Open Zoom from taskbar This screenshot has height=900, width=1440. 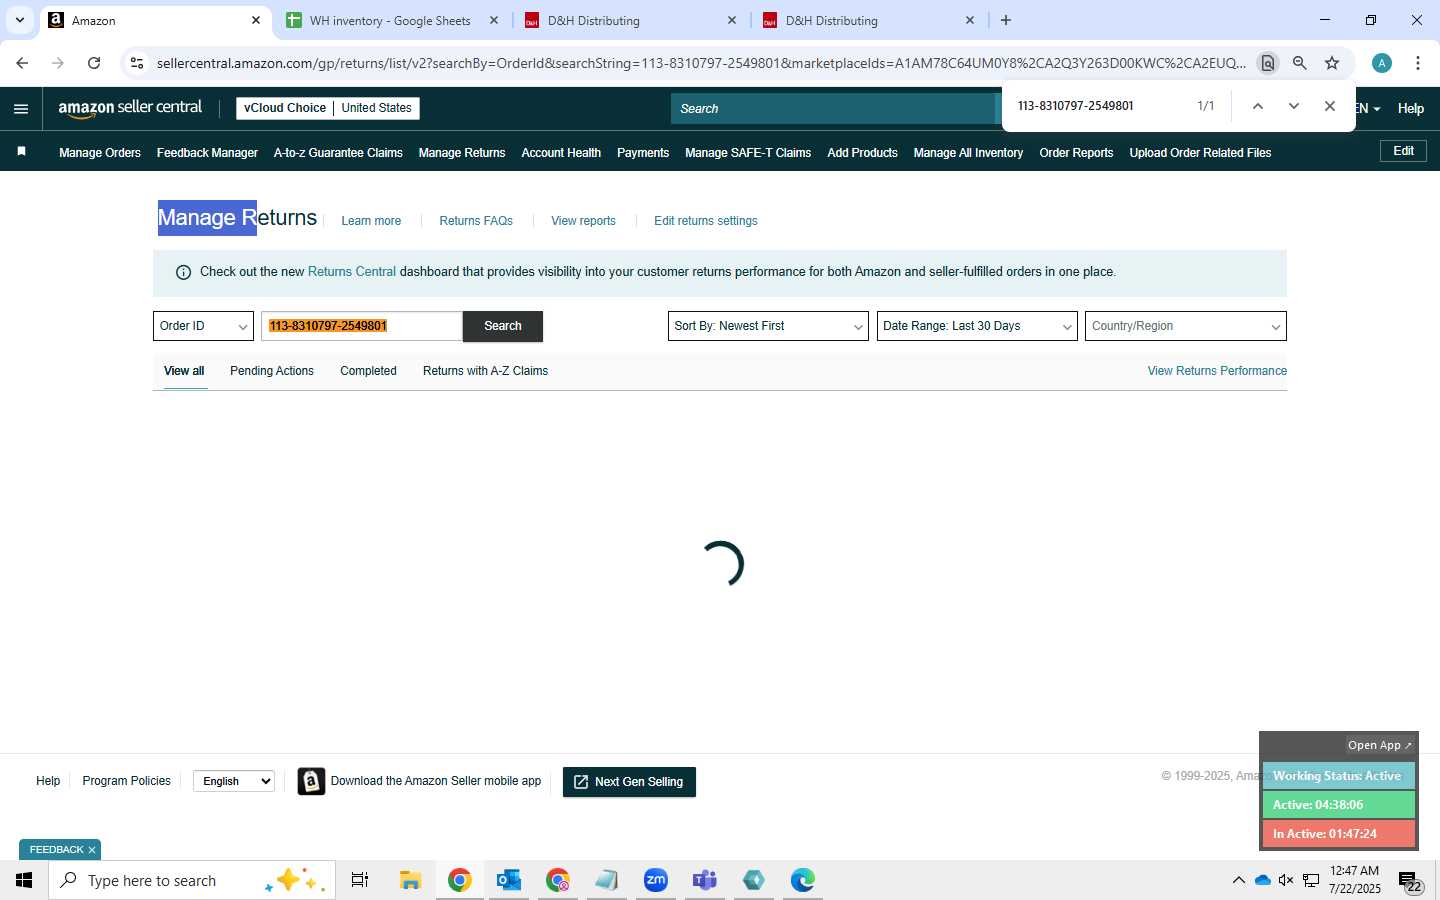(x=656, y=880)
